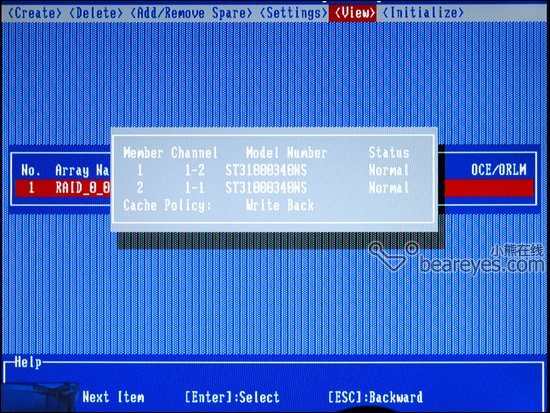Click the Write Back cache policy value
Image resolution: width=550 pixels, height=413 pixels.
coord(280,205)
